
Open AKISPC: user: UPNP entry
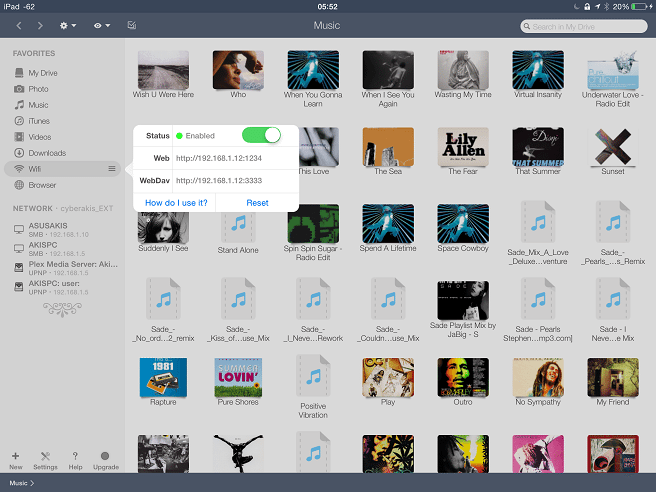63,287
